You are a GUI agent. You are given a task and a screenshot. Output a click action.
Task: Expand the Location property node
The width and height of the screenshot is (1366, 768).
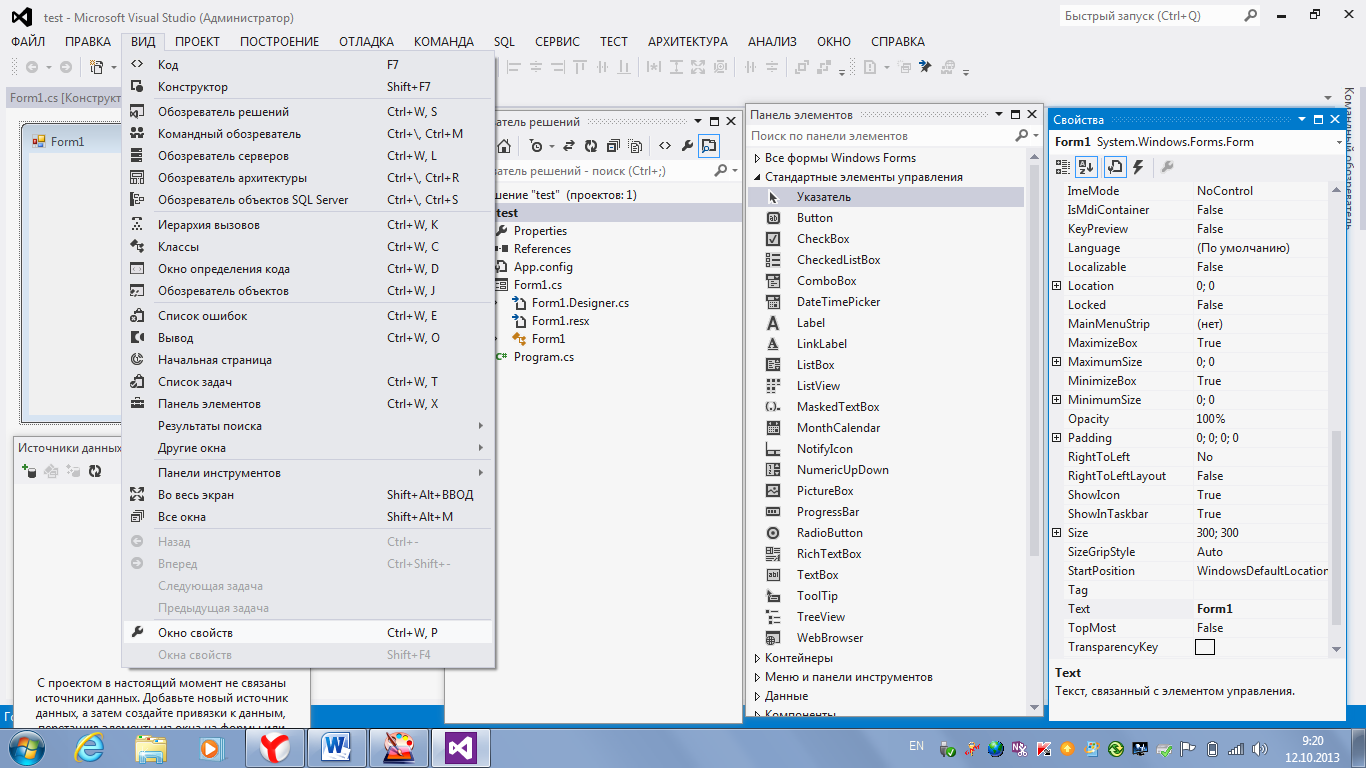point(1057,286)
